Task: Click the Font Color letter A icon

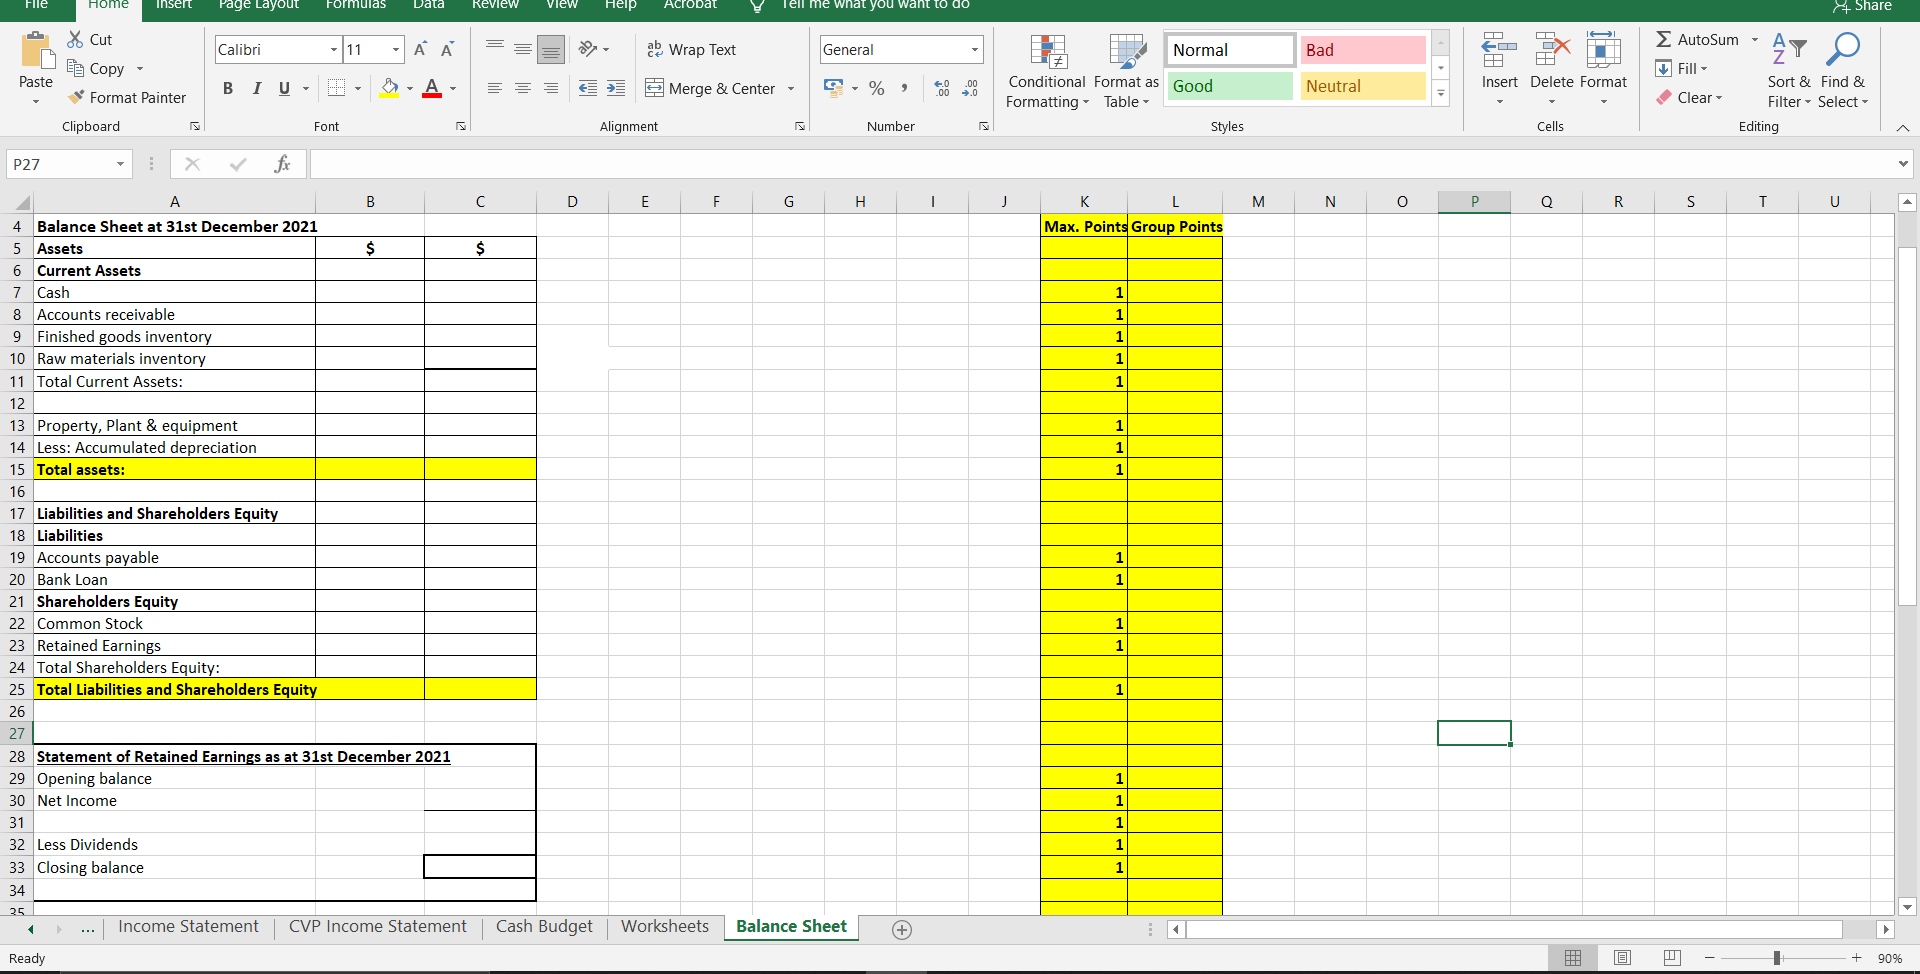Action: pos(432,88)
